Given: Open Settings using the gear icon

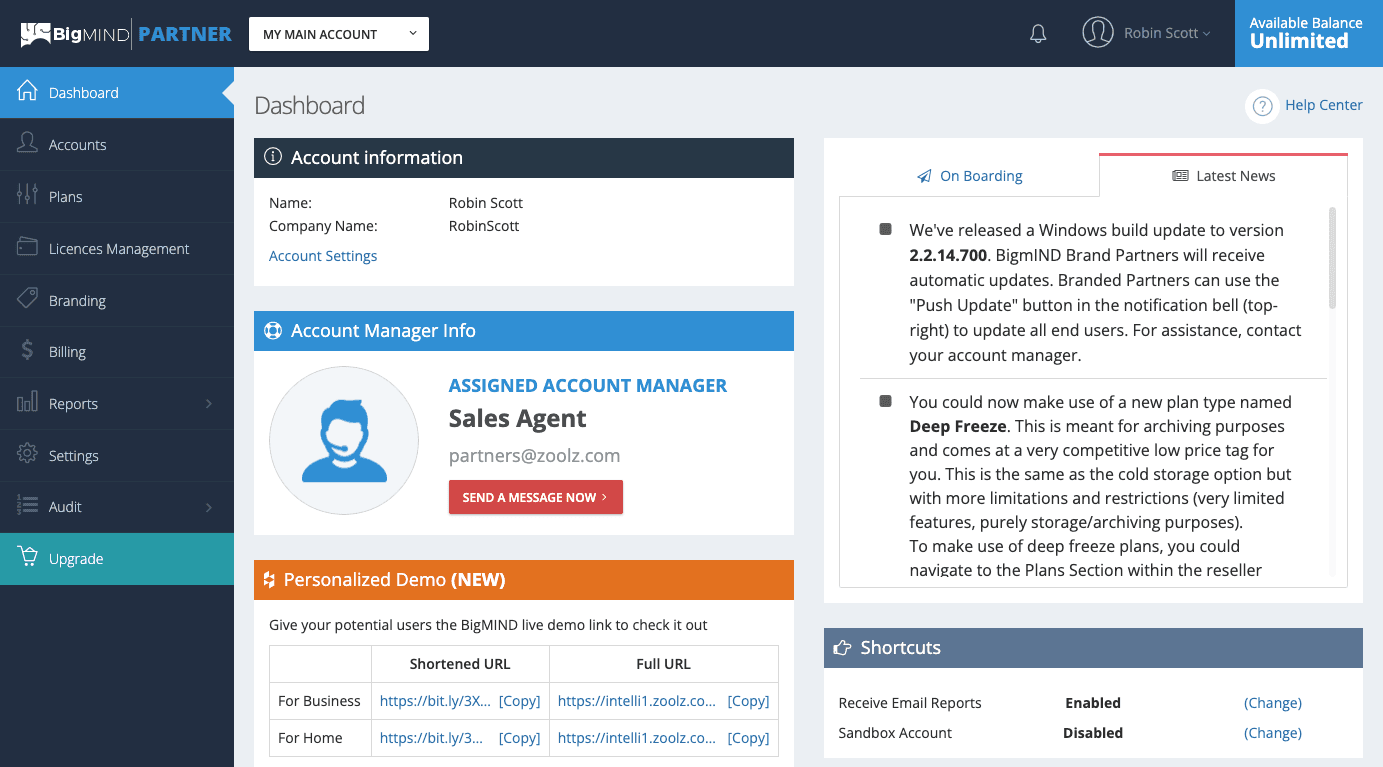Looking at the screenshot, I should pos(27,455).
